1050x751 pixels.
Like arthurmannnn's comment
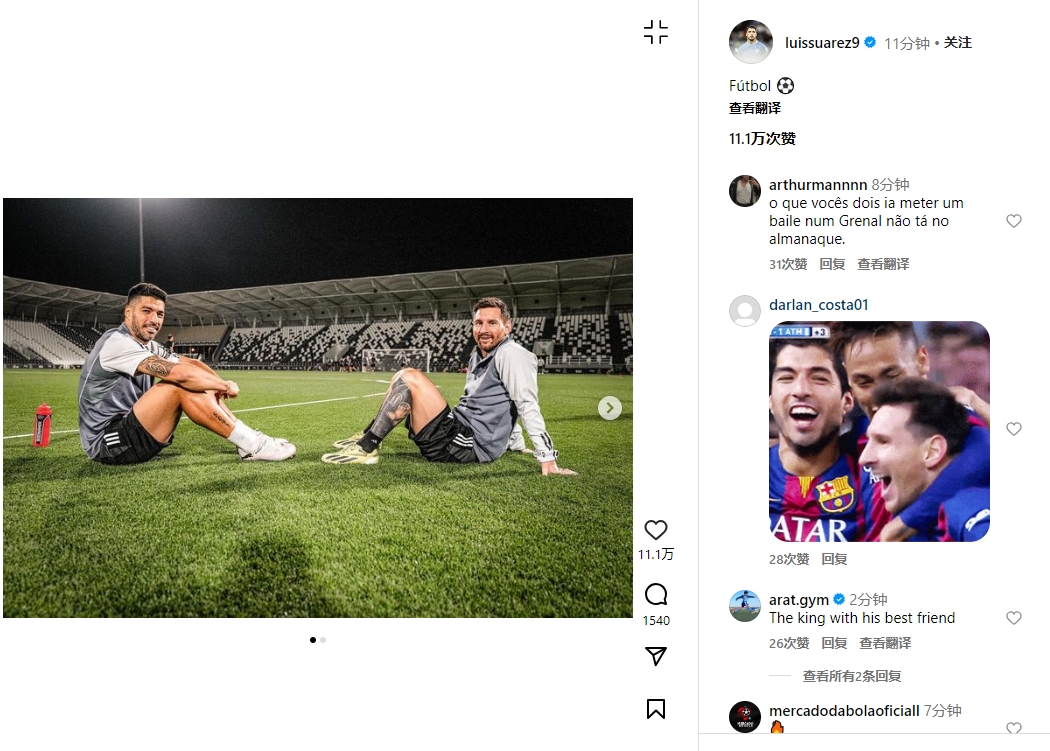point(1014,221)
